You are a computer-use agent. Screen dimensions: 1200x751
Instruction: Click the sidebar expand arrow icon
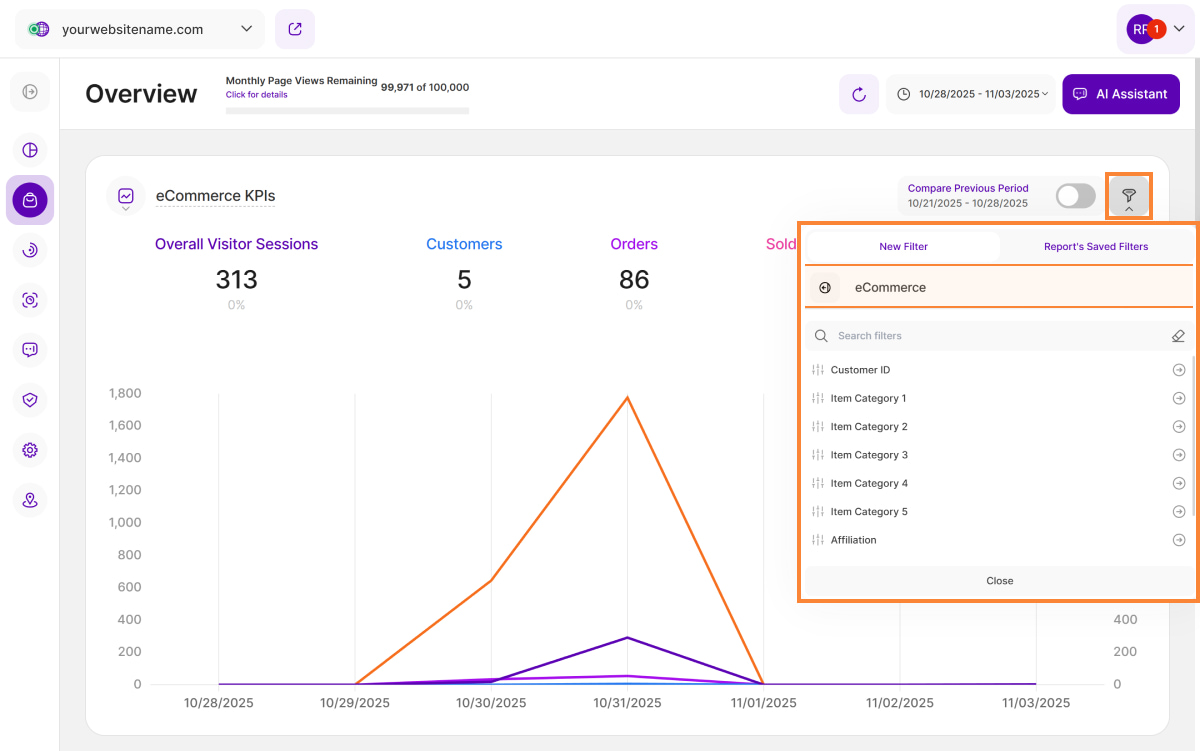[30, 92]
